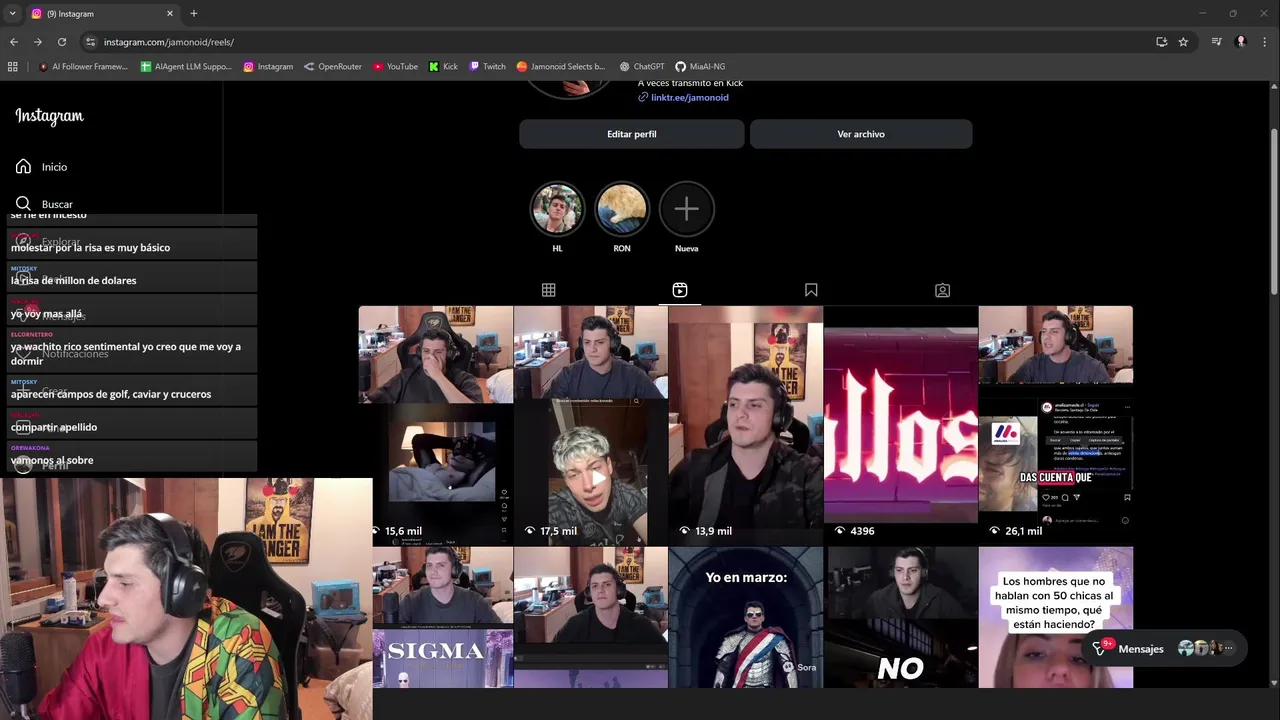Click the Editar perfil button

coord(631,134)
